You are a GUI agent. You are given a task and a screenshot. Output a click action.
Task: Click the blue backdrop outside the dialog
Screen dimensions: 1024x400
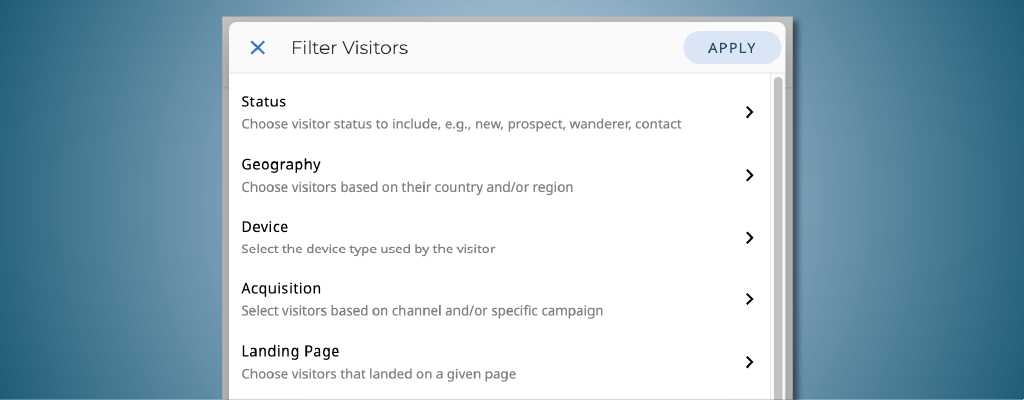click(110, 200)
